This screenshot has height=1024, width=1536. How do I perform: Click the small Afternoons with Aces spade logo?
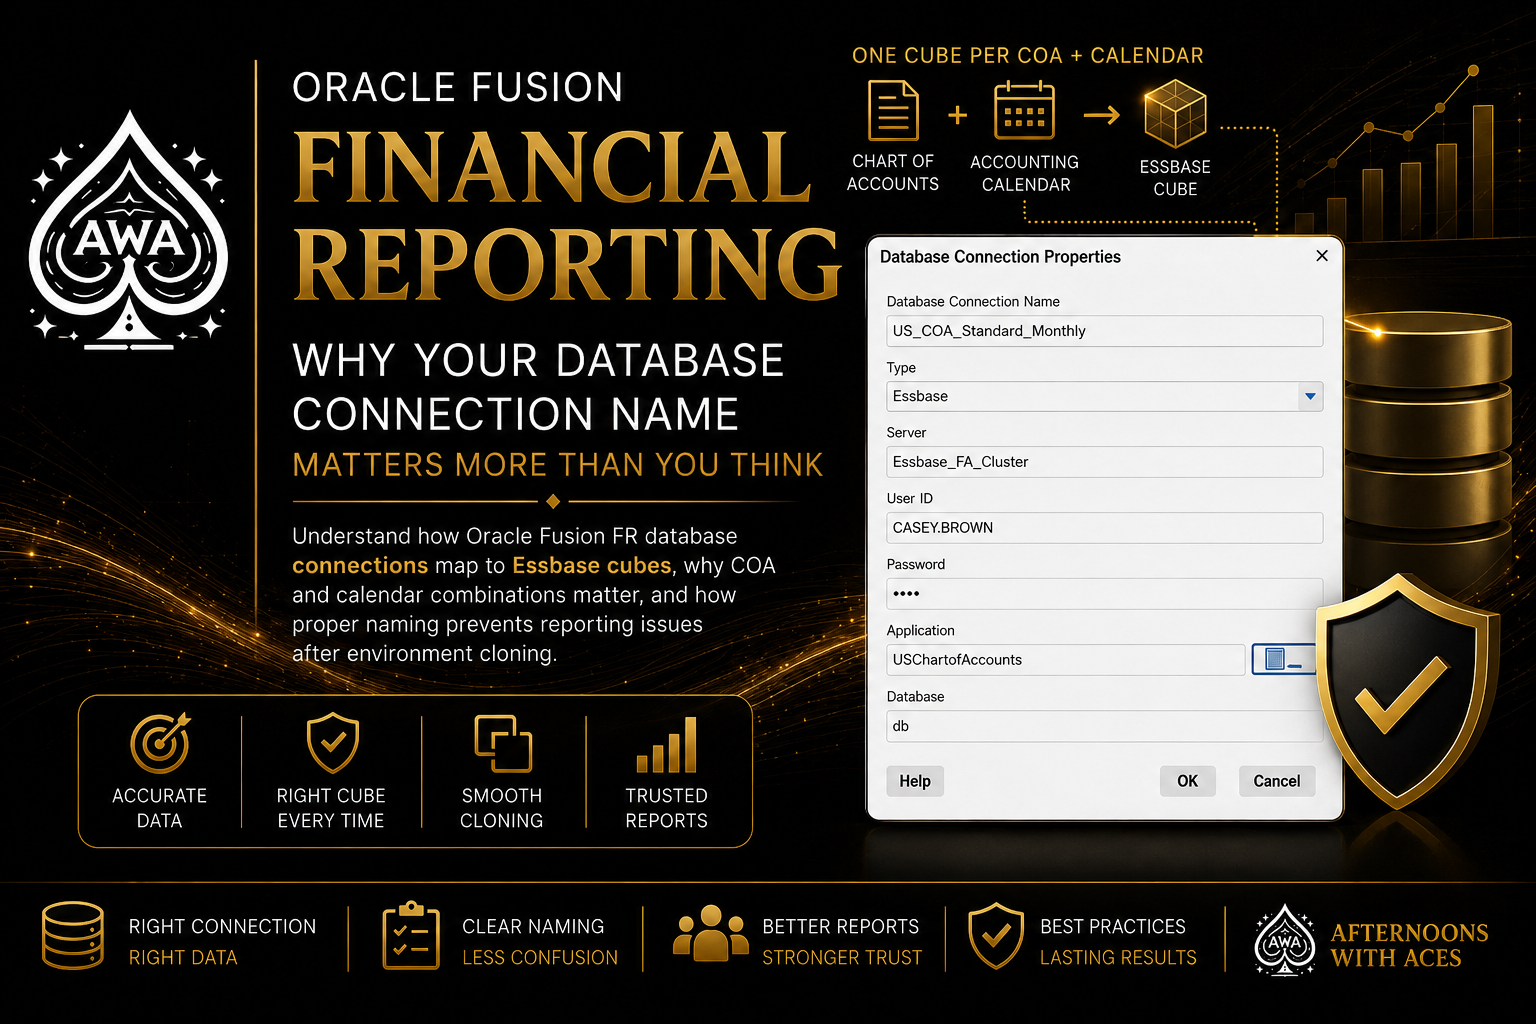pyautogui.click(x=1285, y=940)
